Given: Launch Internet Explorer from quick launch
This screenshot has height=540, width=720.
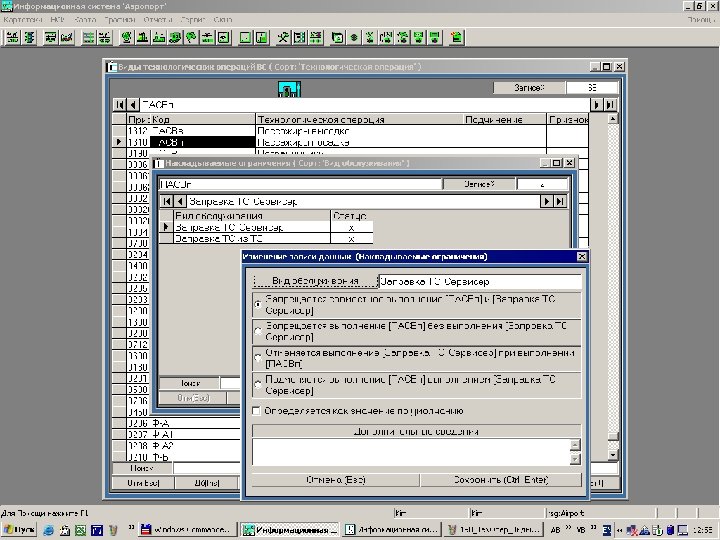Looking at the screenshot, I should [48, 530].
